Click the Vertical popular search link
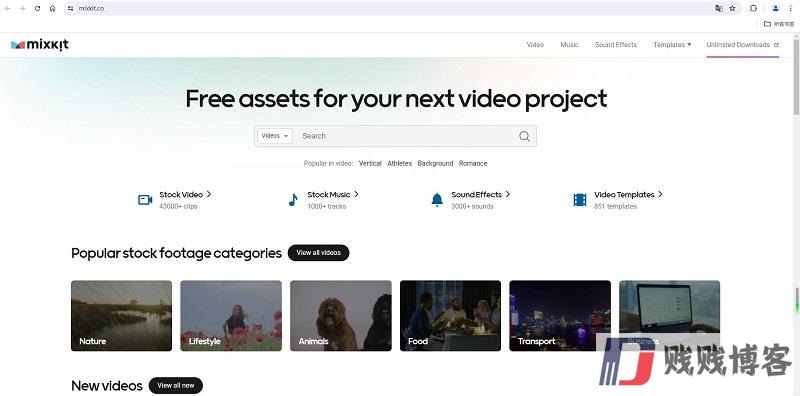800x396 pixels. click(x=370, y=163)
